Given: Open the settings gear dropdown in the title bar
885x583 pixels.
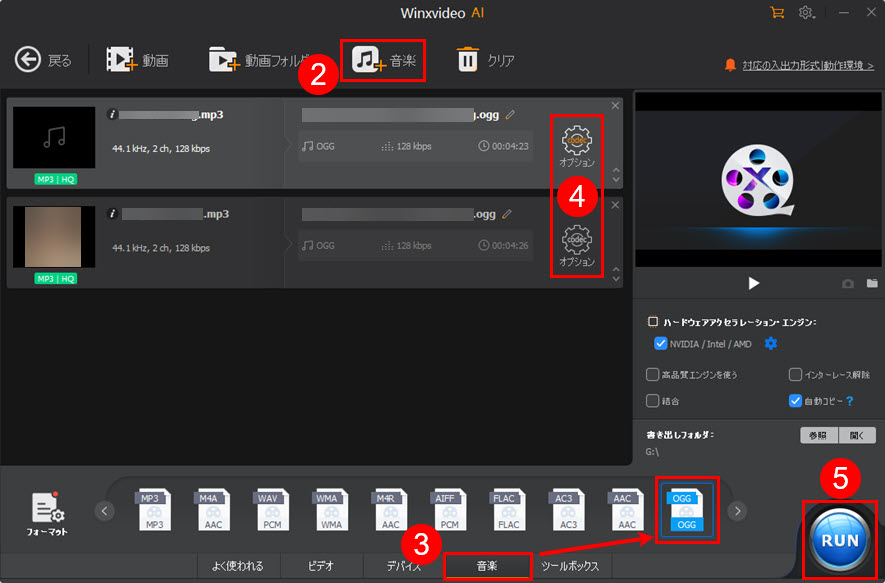Looking at the screenshot, I should [x=806, y=13].
